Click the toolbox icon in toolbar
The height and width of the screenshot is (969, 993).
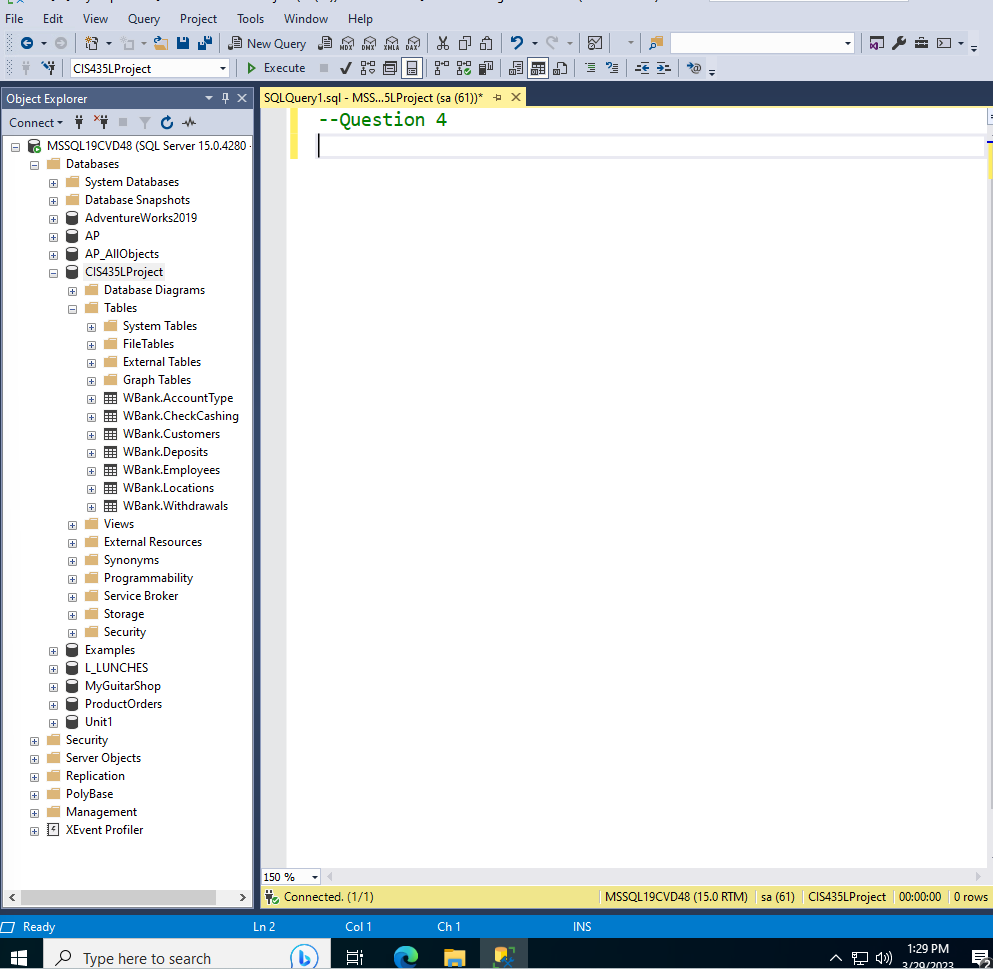(x=921, y=43)
